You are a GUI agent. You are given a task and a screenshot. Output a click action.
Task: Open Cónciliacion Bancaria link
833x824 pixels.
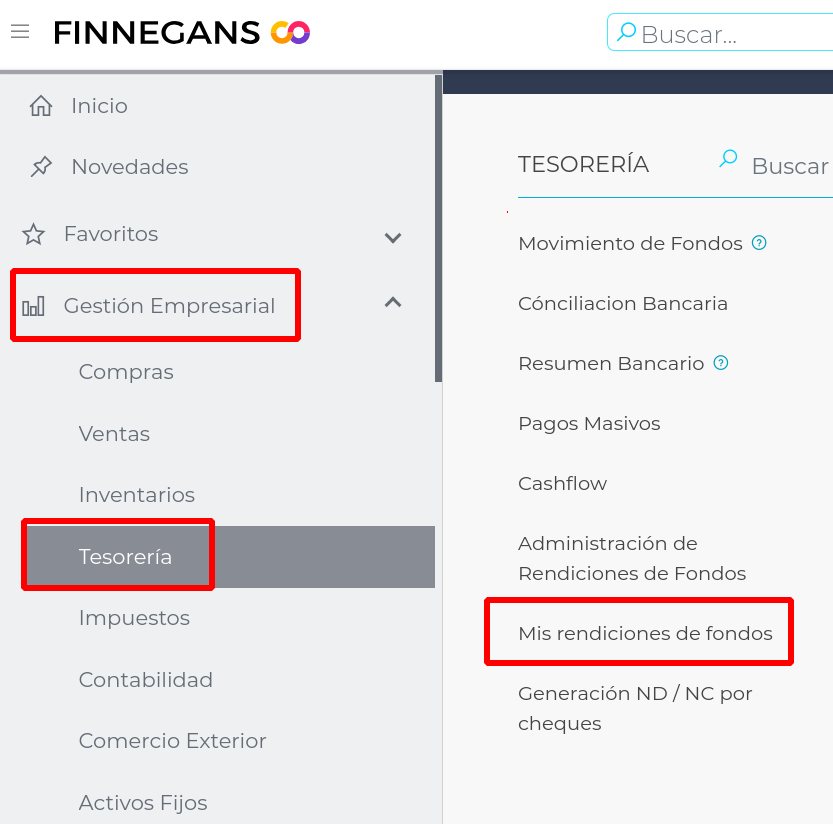point(622,303)
